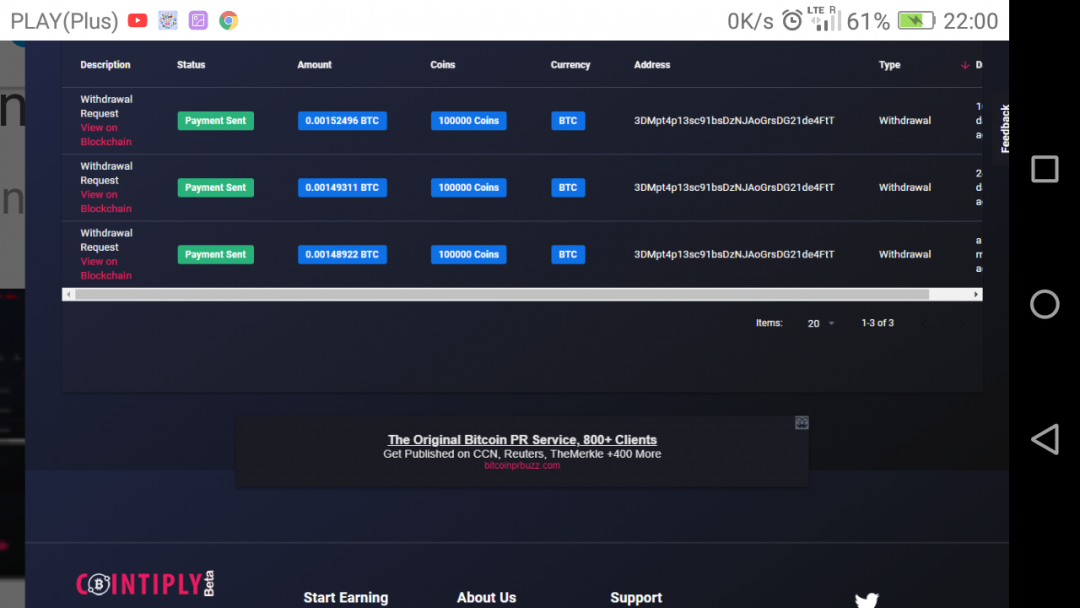Click the sort arrow on last column
Screen dimensions: 1080x608
965,65
